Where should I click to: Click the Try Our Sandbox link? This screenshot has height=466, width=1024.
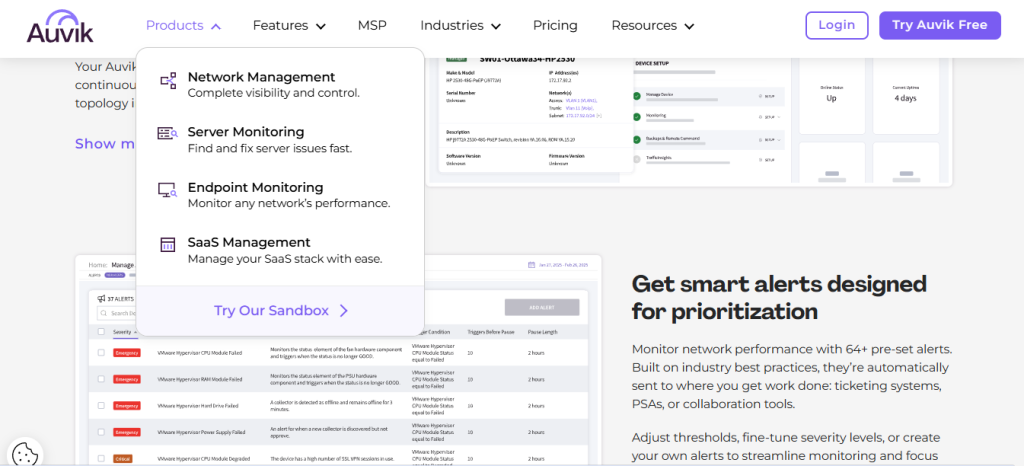coord(281,311)
